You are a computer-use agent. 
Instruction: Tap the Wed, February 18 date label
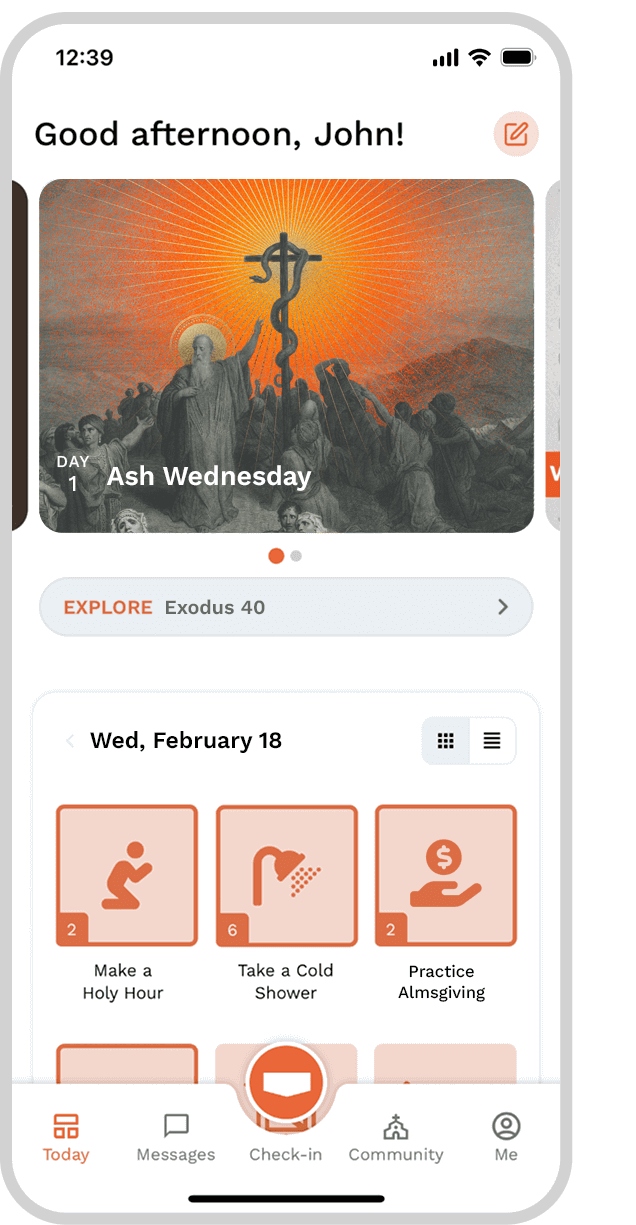coord(186,741)
